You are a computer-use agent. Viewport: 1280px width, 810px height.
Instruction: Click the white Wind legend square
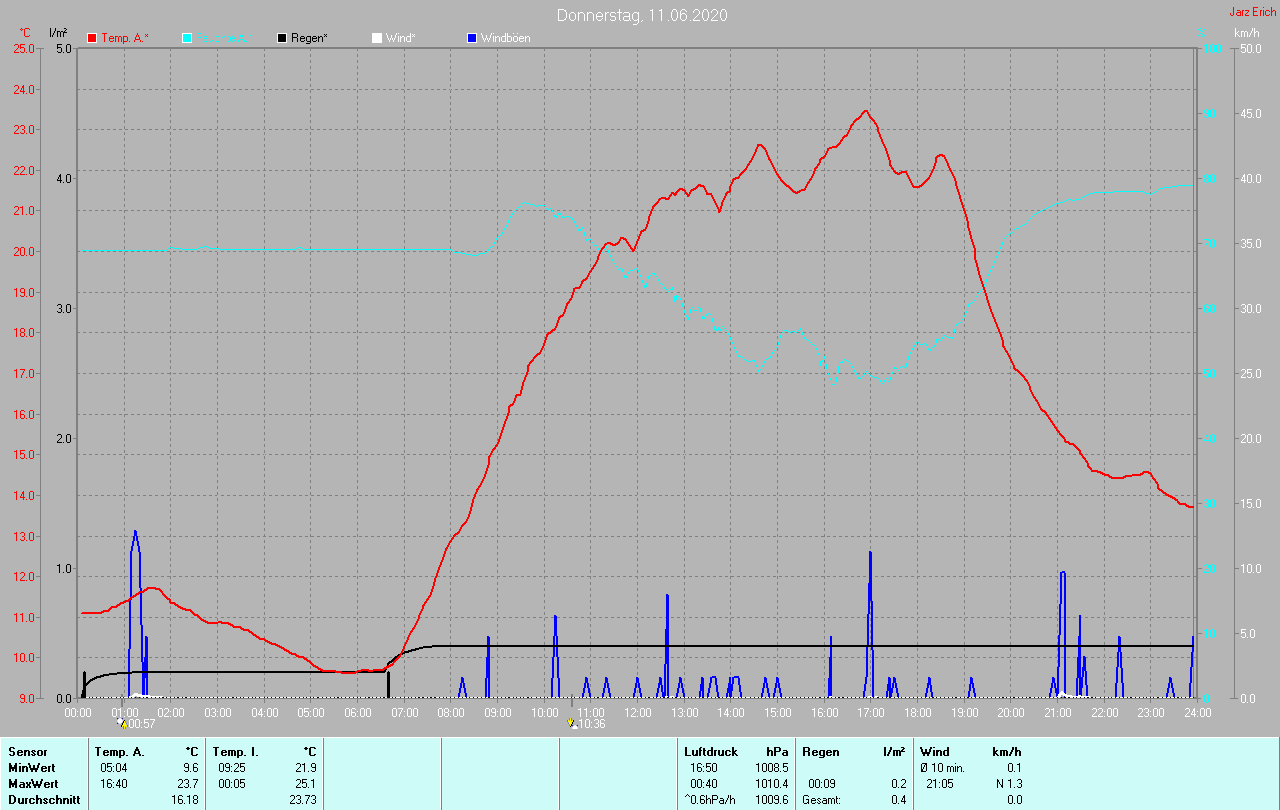[376, 38]
